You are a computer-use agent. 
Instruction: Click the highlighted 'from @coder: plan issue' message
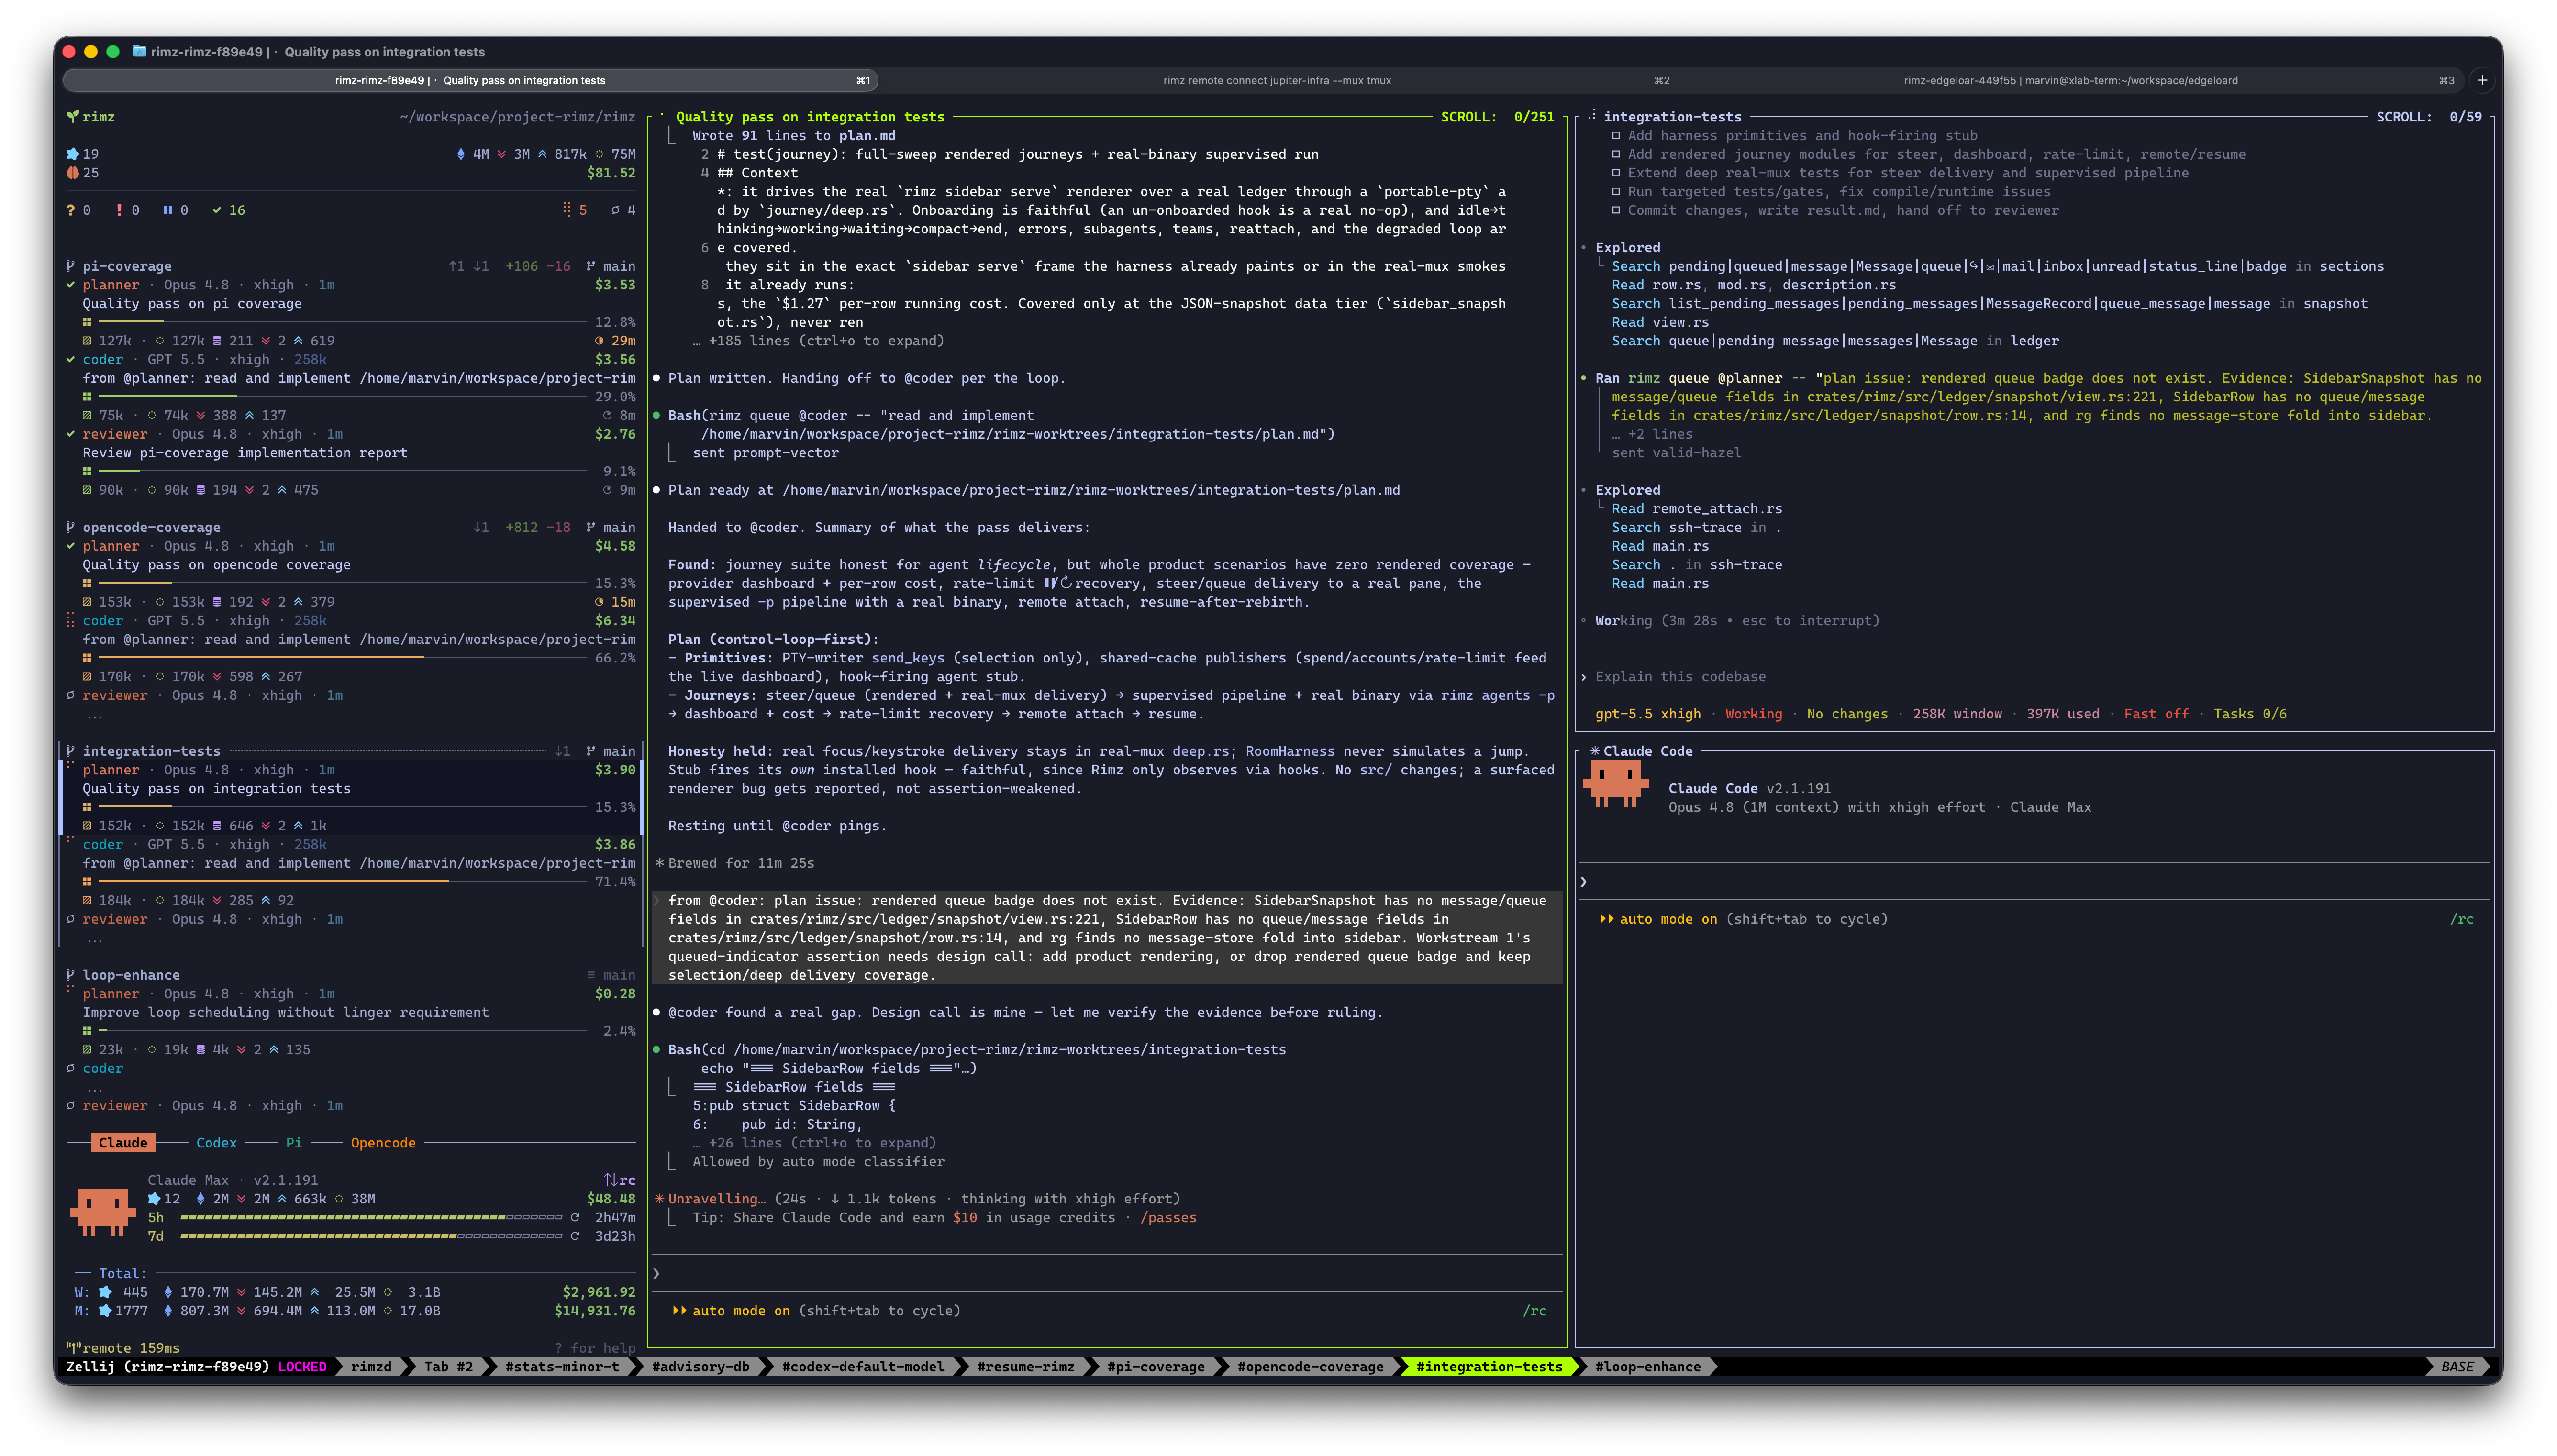(1107, 938)
